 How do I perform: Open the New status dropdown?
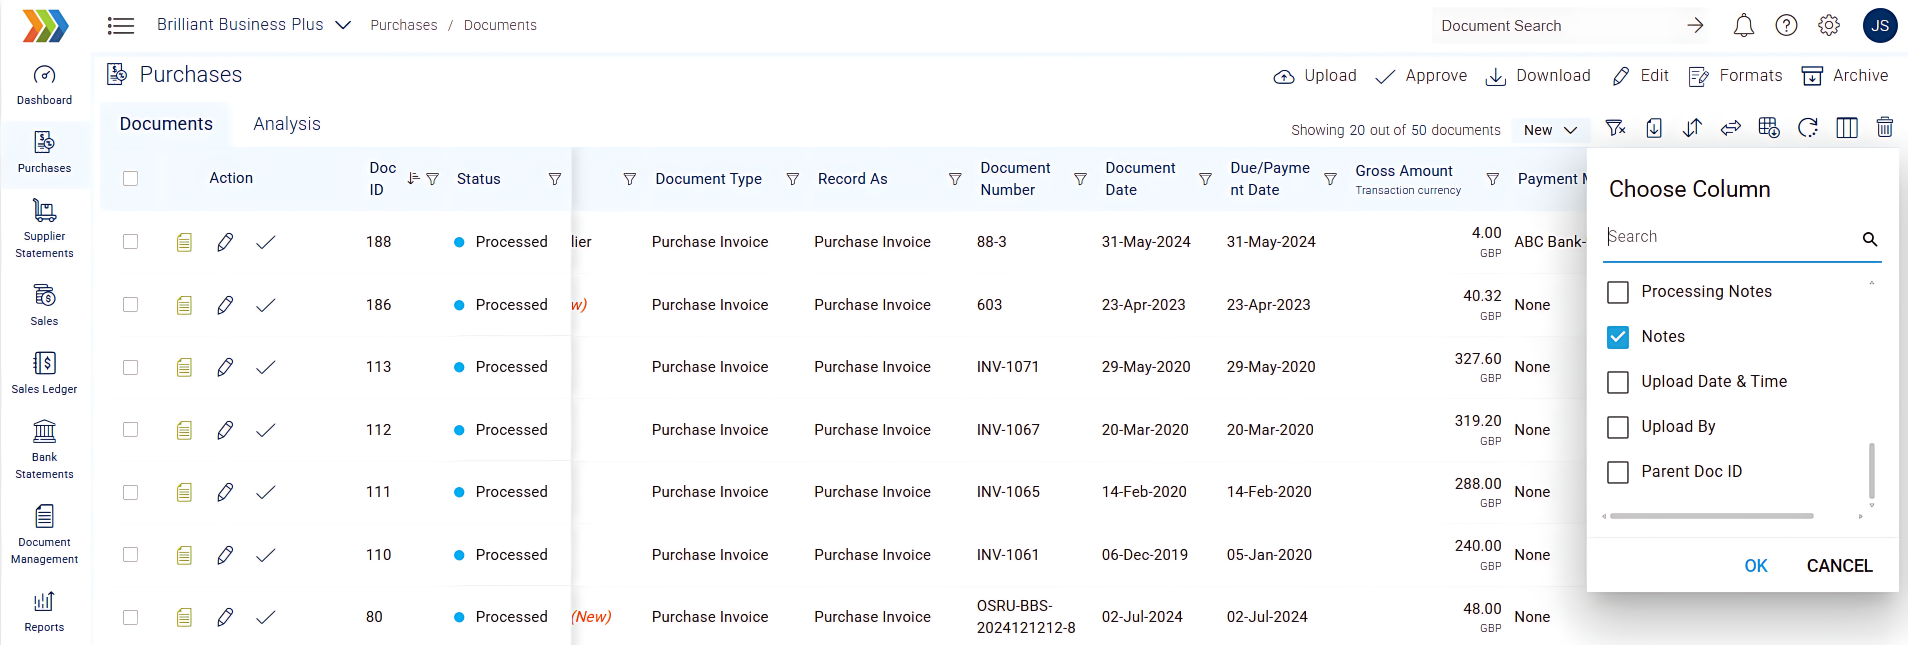point(1550,130)
